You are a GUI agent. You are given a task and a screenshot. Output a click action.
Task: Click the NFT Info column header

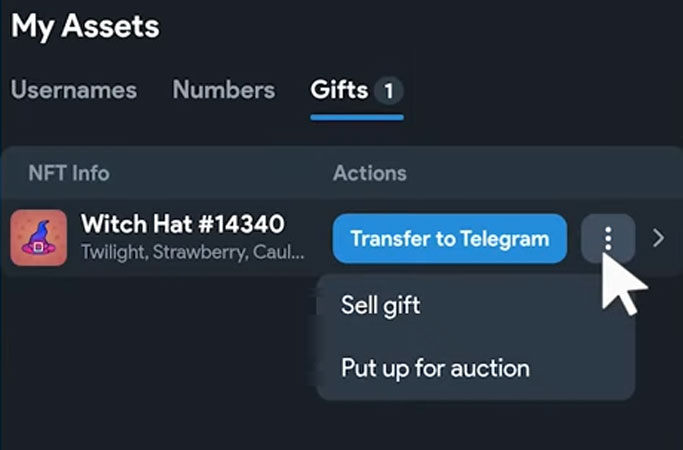69,173
